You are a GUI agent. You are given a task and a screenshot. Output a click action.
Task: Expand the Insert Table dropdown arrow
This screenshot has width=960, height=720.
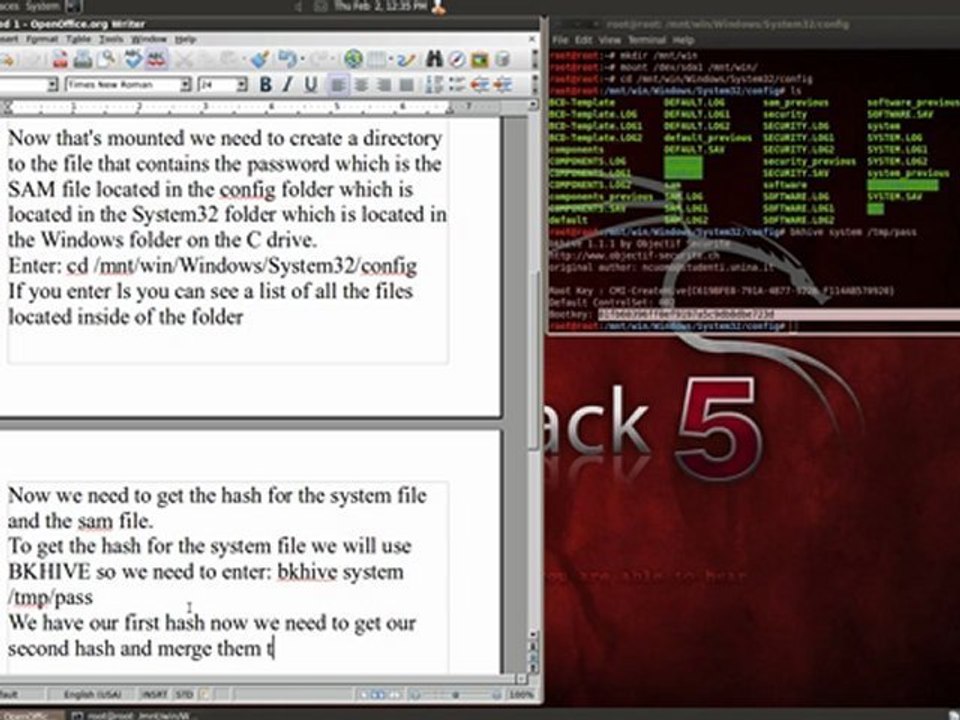coord(391,59)
